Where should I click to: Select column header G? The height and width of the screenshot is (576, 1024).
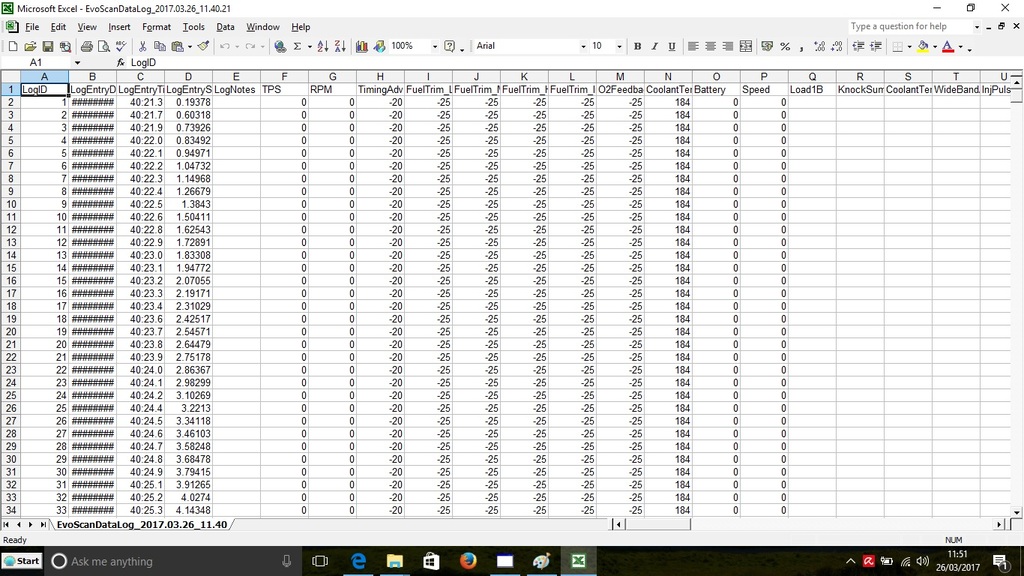pos(332,76)
